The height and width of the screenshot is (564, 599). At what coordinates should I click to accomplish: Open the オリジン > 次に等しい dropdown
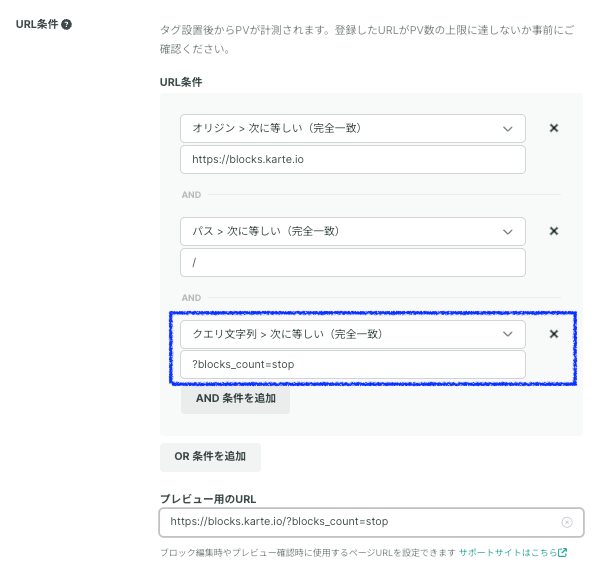pos(353,128)
